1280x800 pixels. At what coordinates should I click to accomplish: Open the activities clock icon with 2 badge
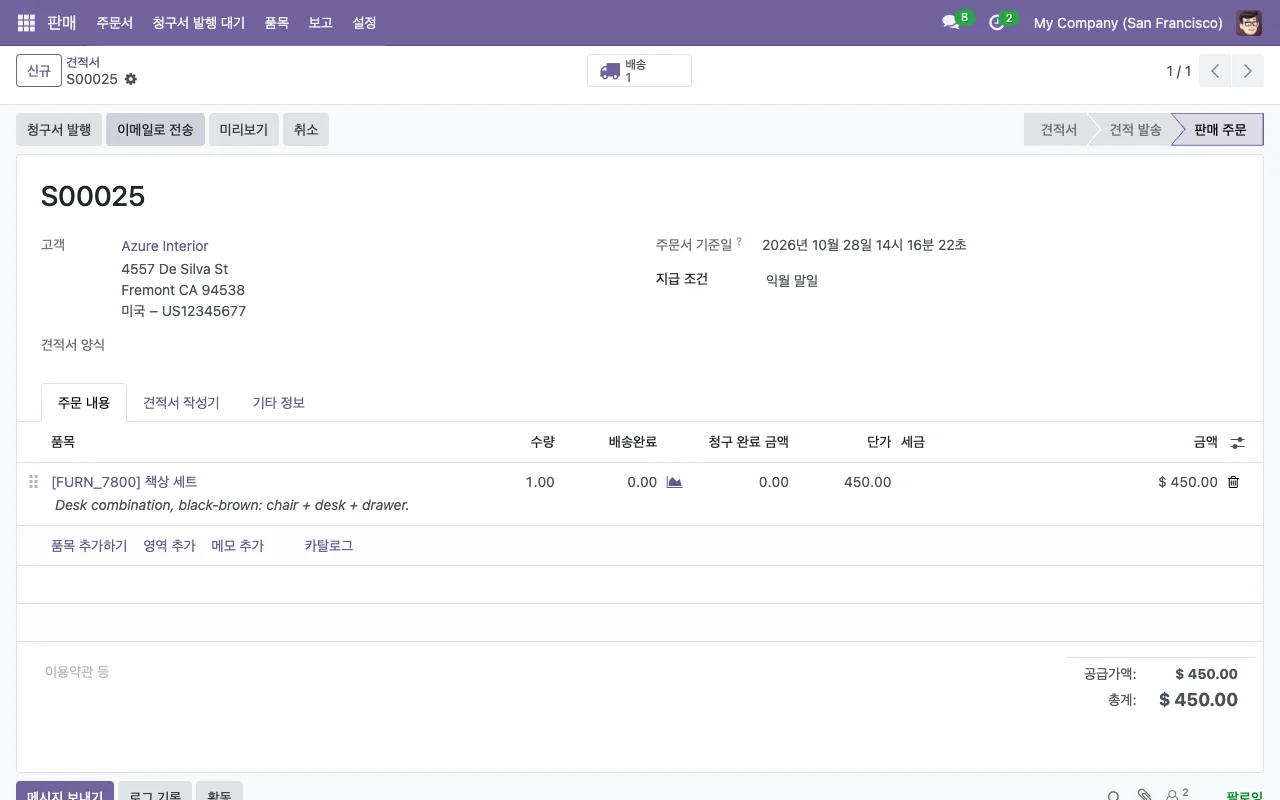pyautogui.click(x=996, y=22)
